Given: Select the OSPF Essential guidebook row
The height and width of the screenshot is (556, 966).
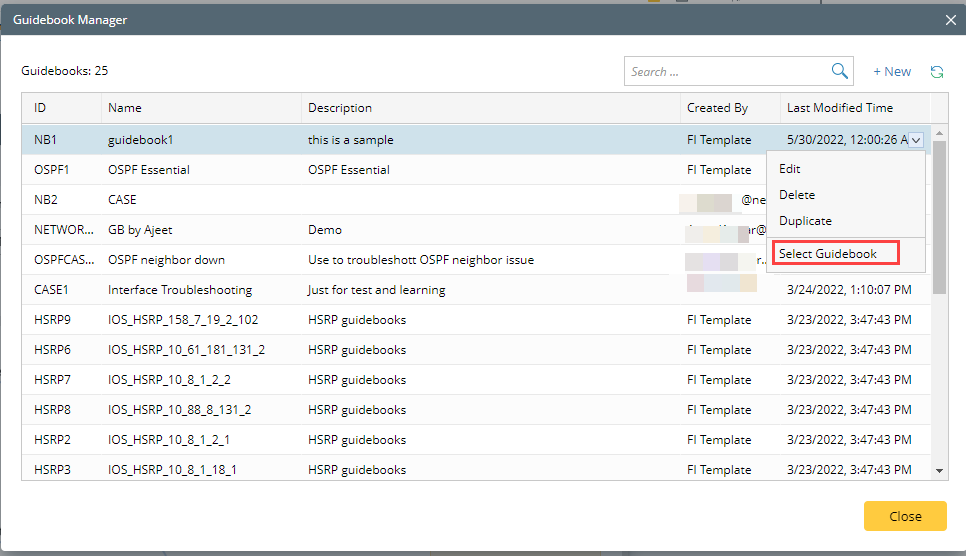Looking at the screenshot, I should pyautogui.click(x=150, y=170).
